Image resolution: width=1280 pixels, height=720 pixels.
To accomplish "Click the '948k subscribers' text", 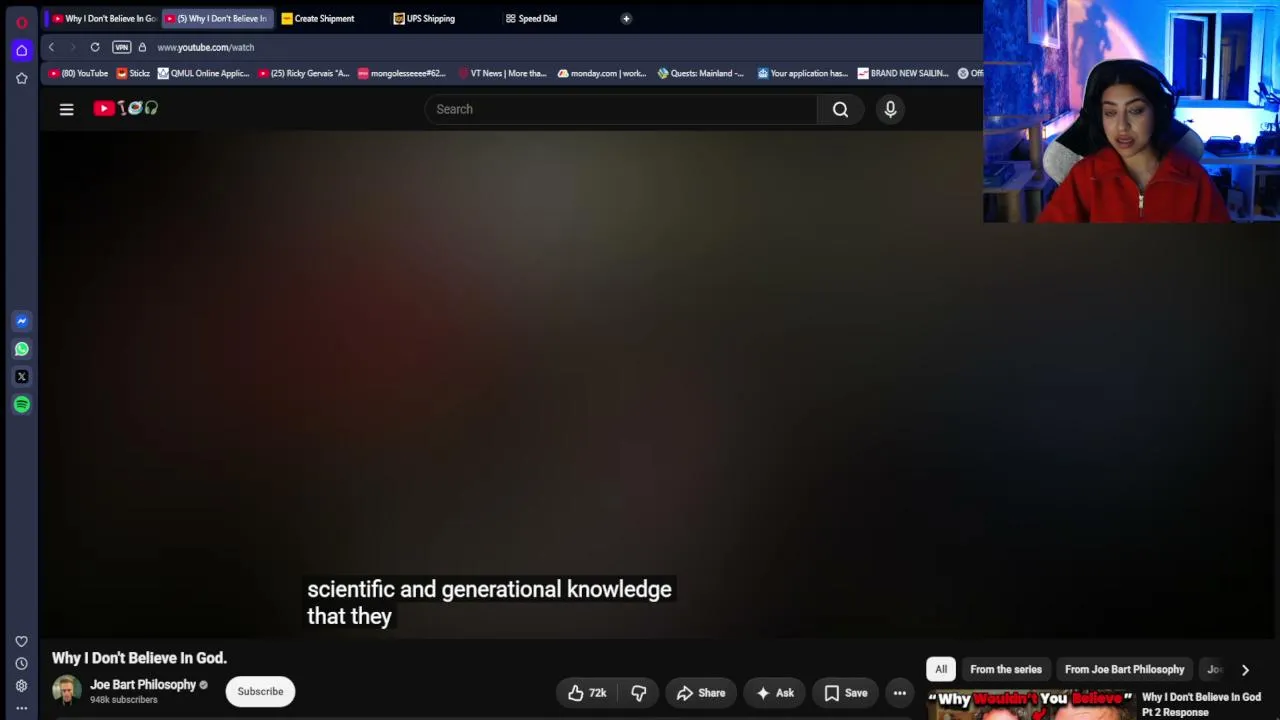I will (124, 700).
